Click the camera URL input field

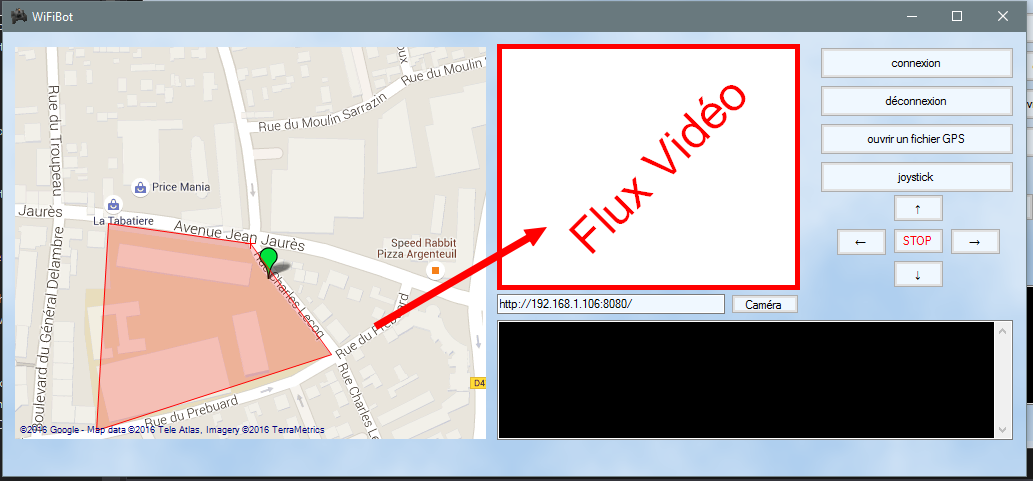(611, 304)
